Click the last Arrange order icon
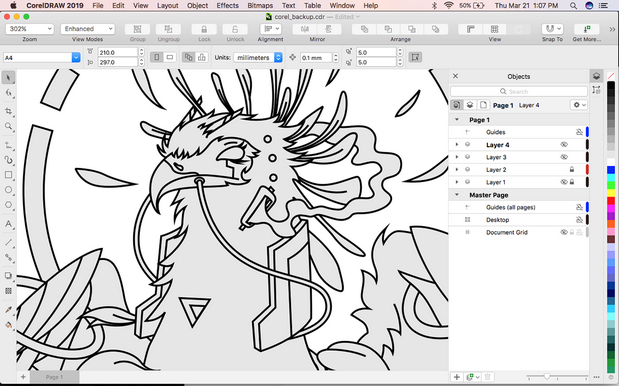Screen dimensions: 619x386 (435, 29)
